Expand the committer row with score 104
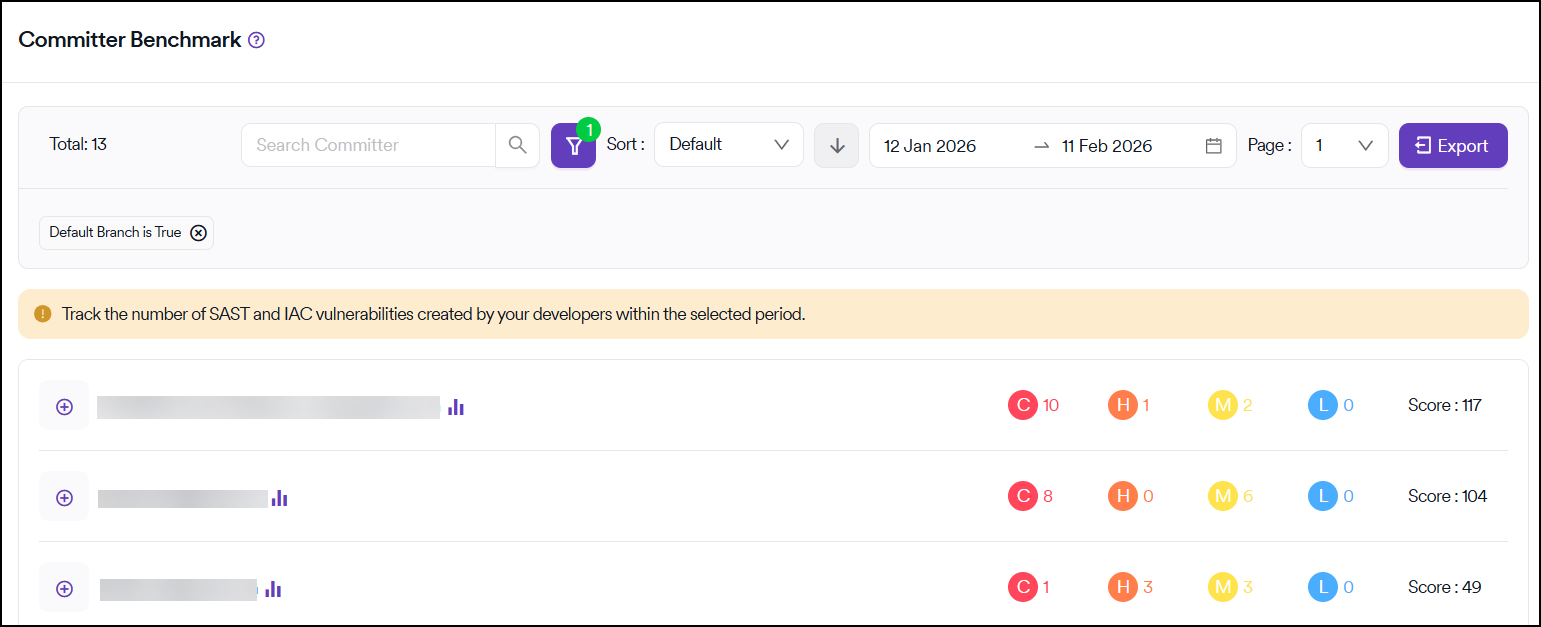Image resolution: width=1541 pixels, height=627 pixels. 64,498
